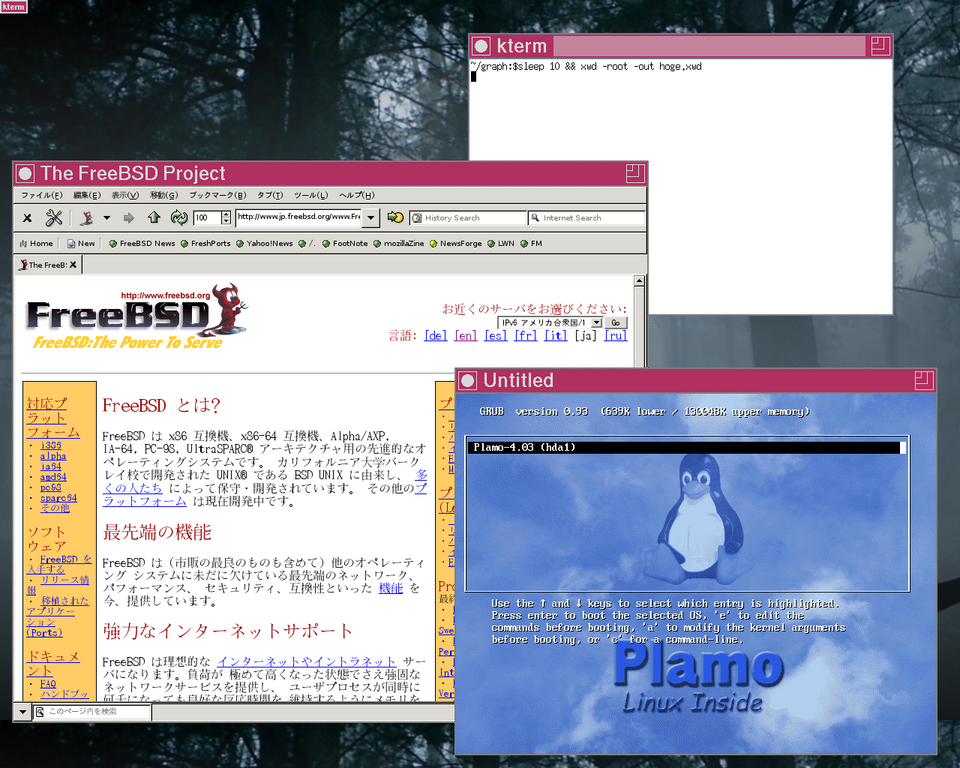Image resolution: width=960 pixels, height=768 pixels.
Task: Switch page language to [en]
Action: coord(465,336)
